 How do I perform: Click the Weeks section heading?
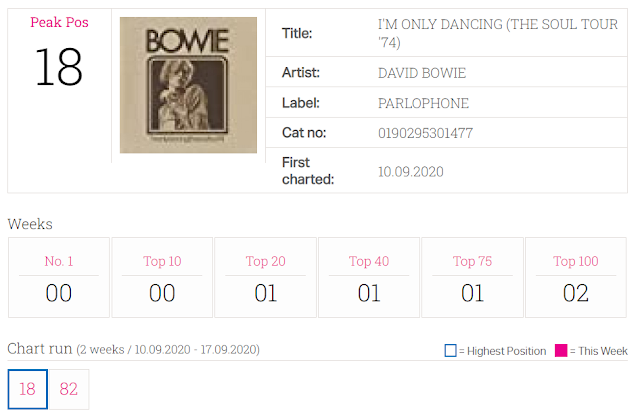30,224
